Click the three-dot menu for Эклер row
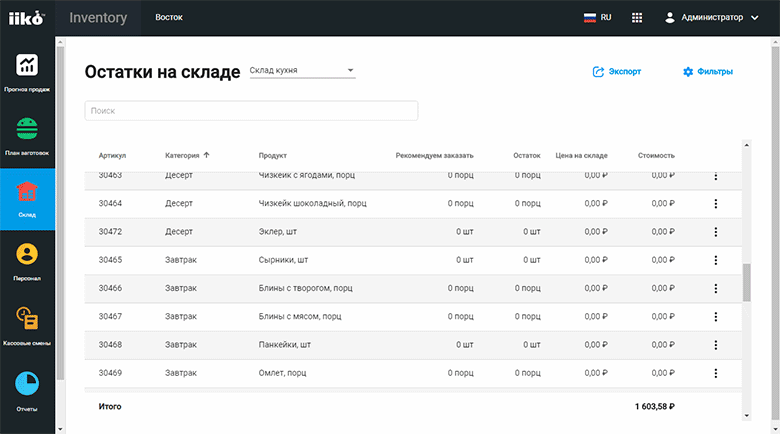 tap(716, 232)
